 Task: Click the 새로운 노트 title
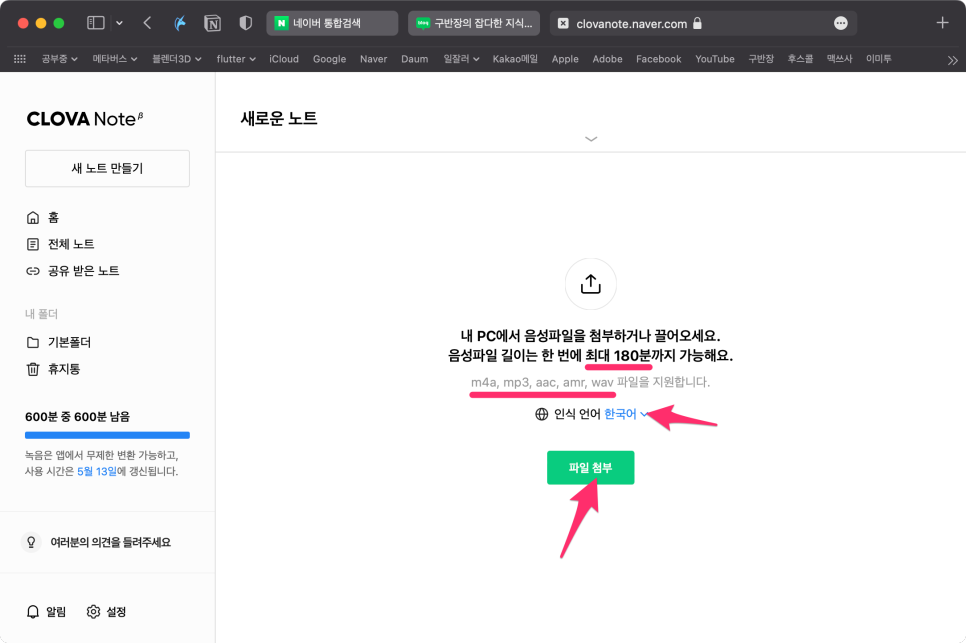click(279, 118)
